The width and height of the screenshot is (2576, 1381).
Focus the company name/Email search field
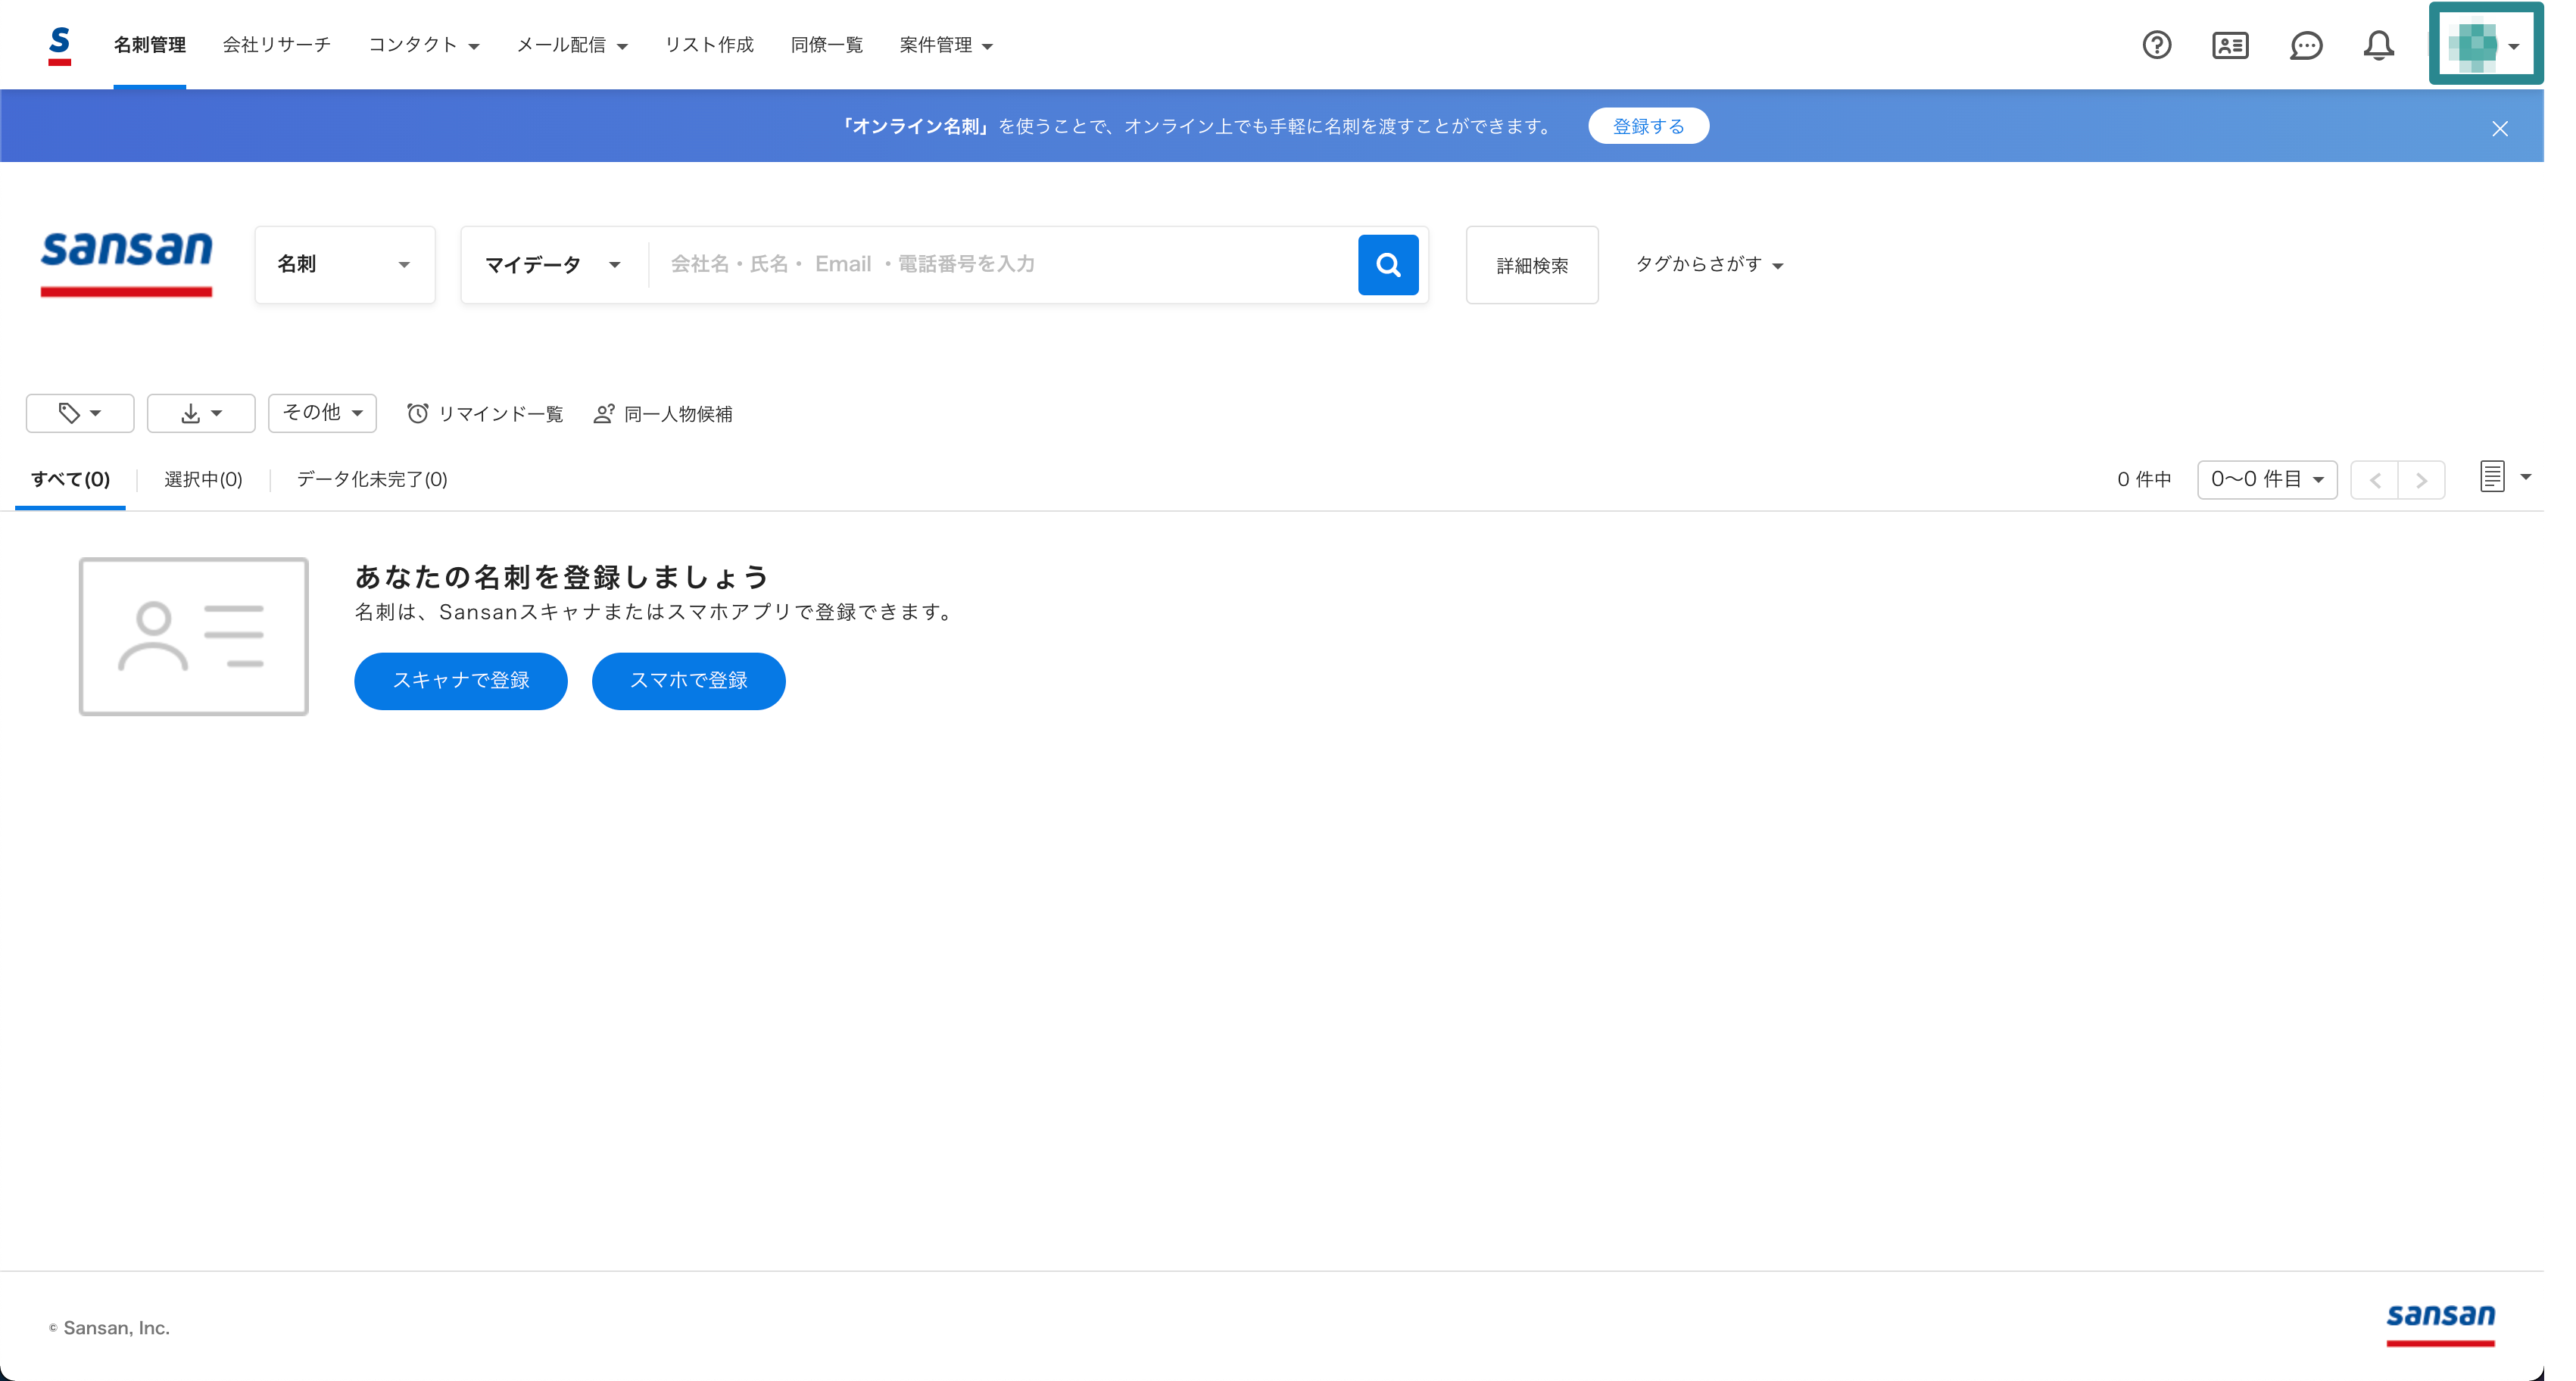1003,264
